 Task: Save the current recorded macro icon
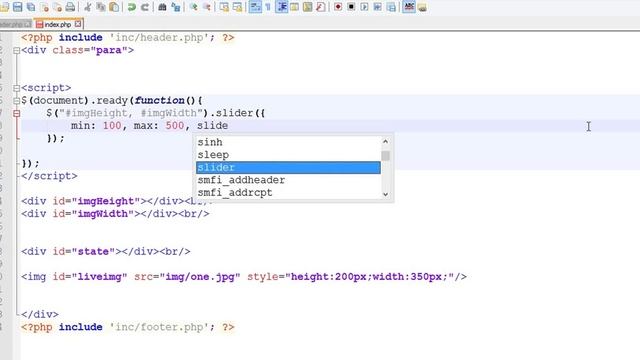391,7
